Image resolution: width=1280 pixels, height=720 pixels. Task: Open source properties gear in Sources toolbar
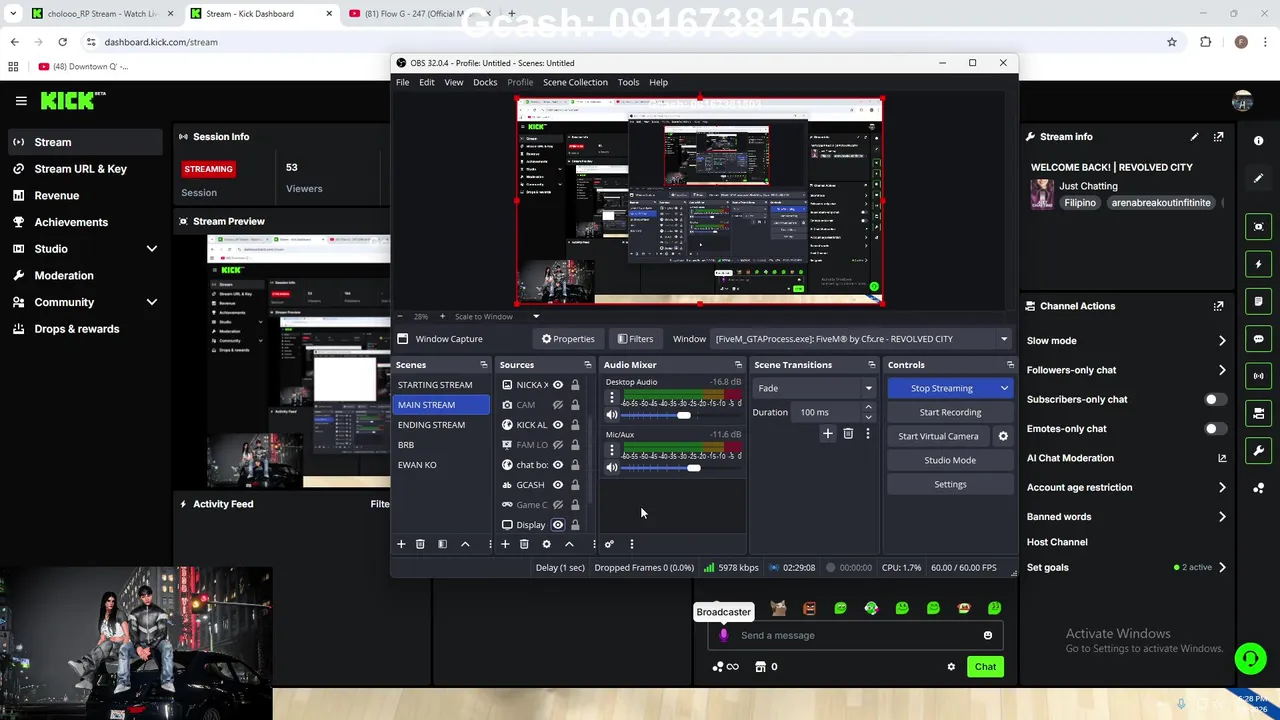coord(546,544)
